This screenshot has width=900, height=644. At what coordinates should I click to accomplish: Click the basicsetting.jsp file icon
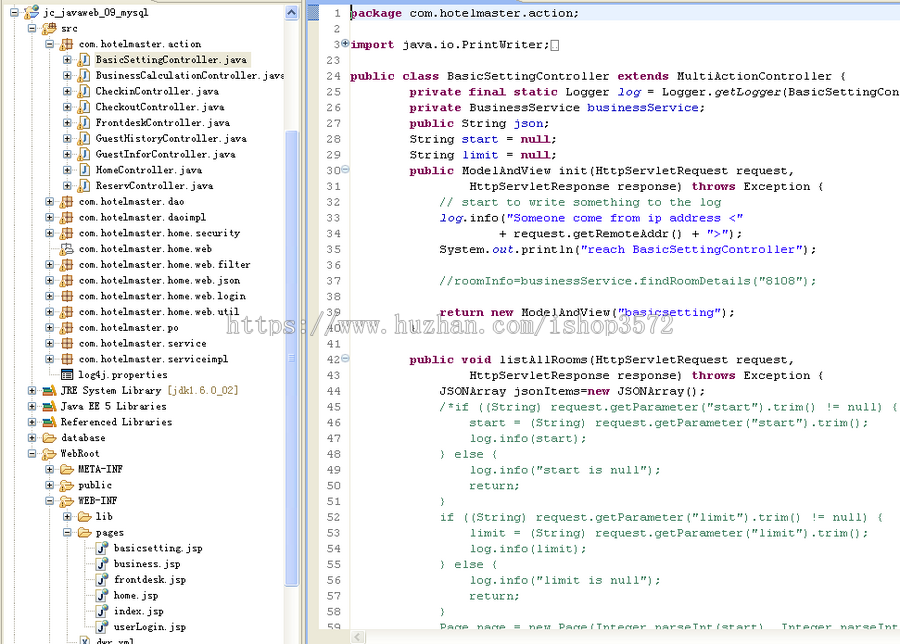coord(102,548)
